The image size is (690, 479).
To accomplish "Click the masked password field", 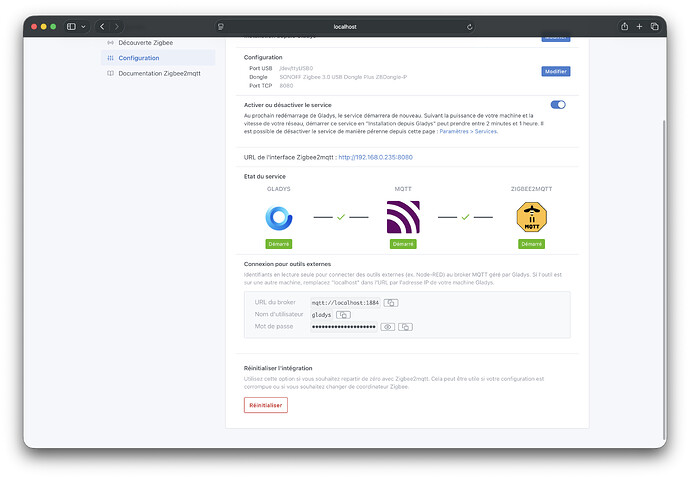I will [344, 327].
